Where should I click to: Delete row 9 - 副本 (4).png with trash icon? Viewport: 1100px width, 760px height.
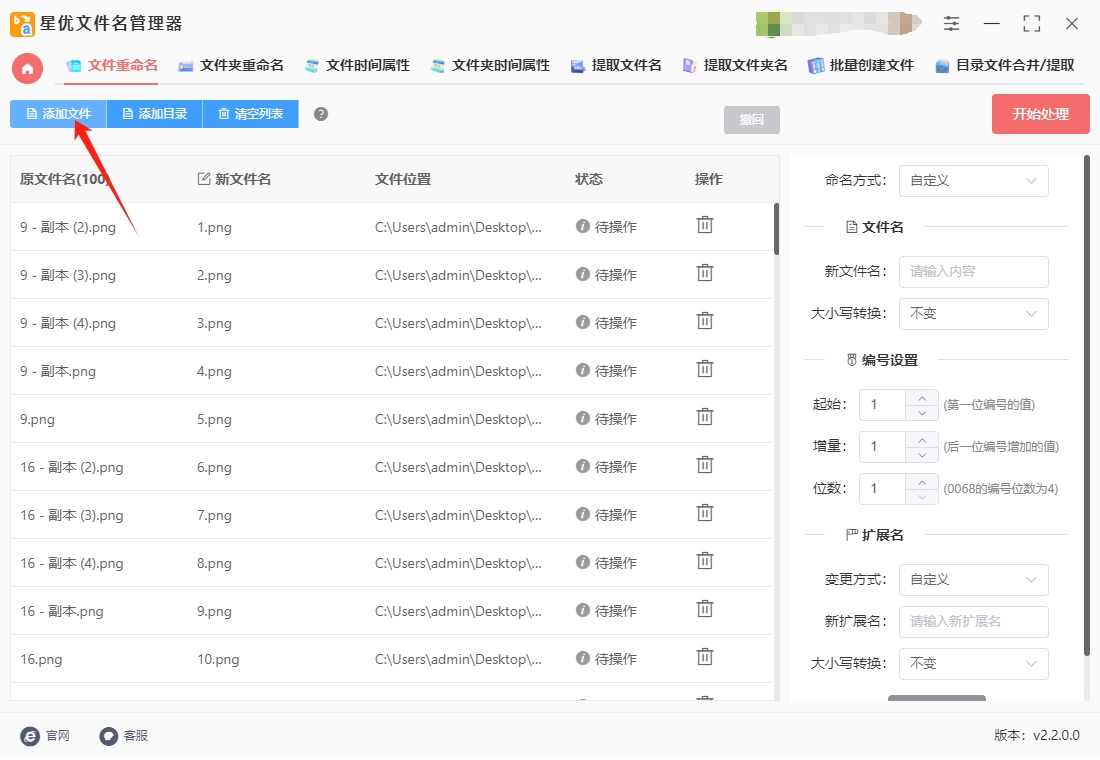704,321
